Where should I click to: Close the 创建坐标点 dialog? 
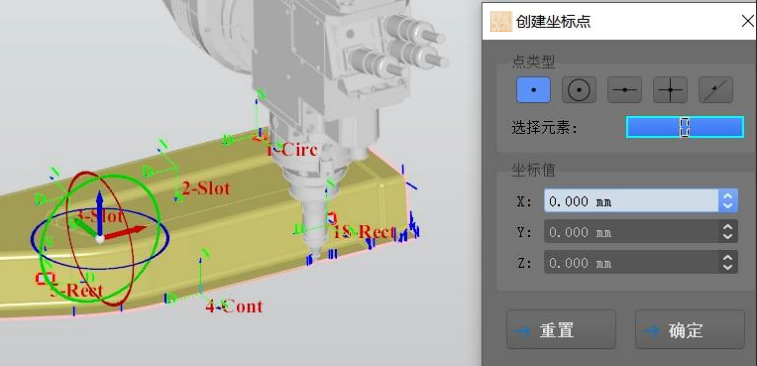[x=747, y=21]
